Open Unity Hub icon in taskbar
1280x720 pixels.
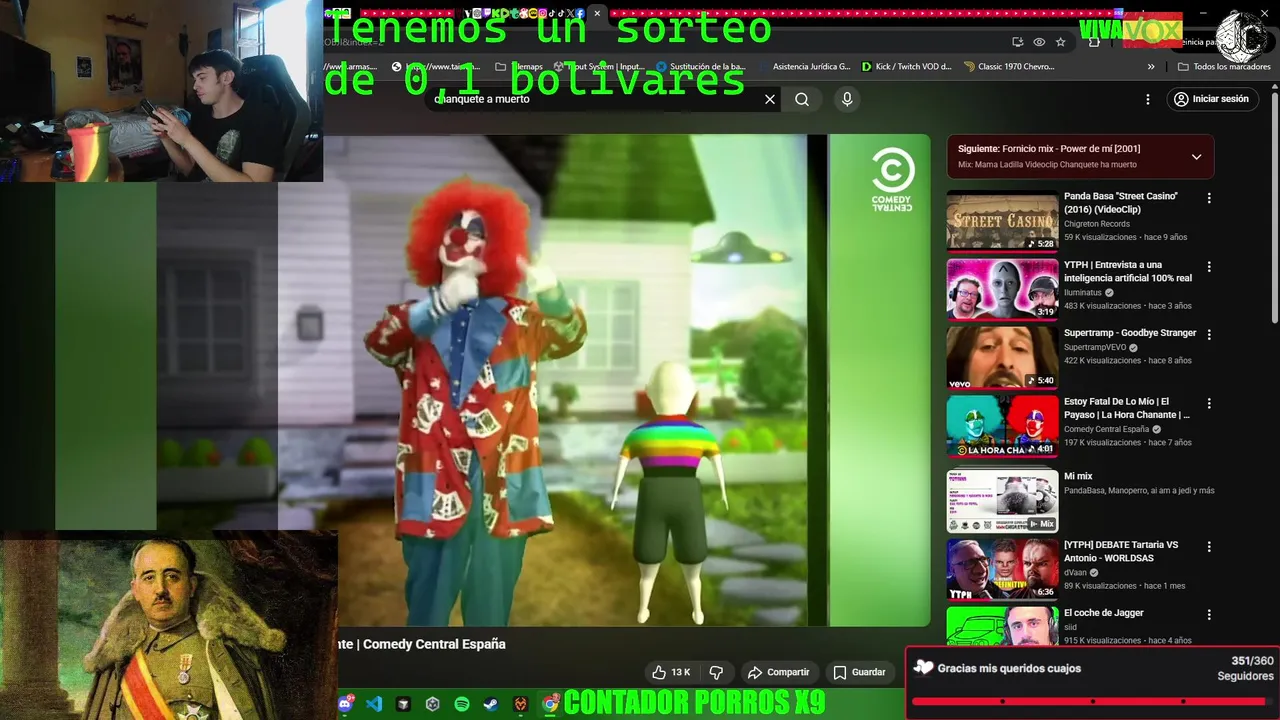(432, 704)
